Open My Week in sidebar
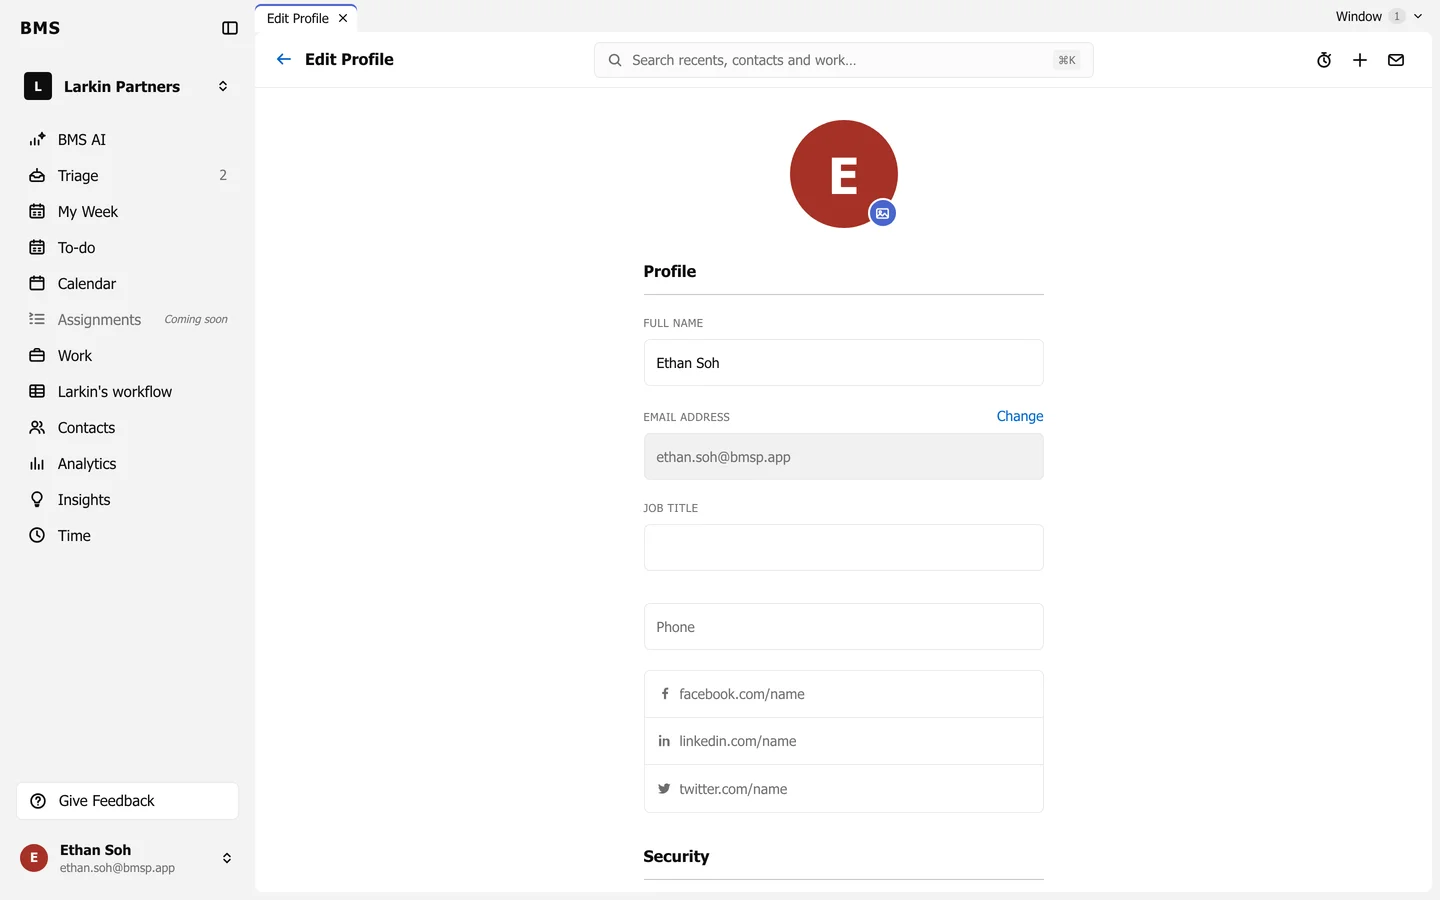The width and height of the screenshot is (1440, 900). pyautogui.click(x=128, y=212)
